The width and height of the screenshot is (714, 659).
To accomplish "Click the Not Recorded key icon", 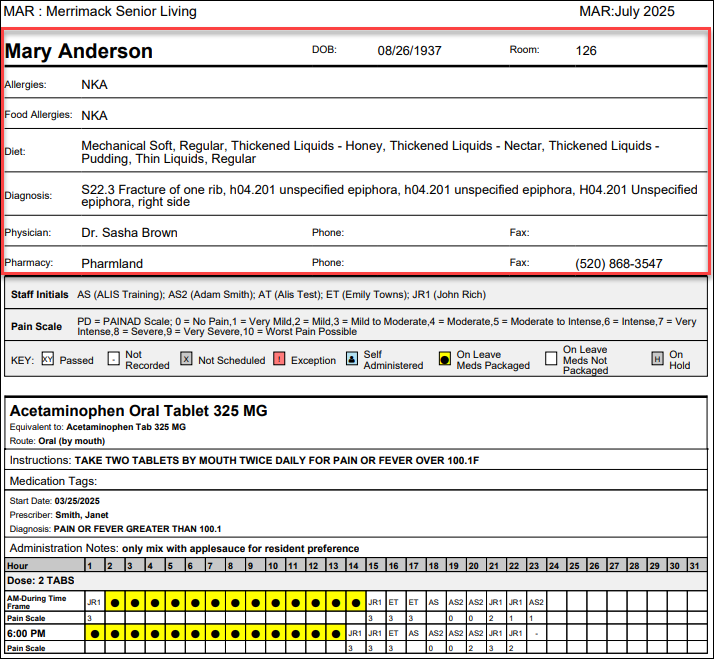I will click(x=113, y=359).
